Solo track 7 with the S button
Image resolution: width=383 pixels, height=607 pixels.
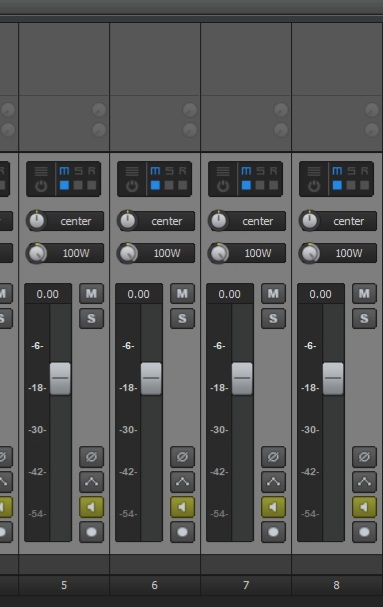point(273,319)
